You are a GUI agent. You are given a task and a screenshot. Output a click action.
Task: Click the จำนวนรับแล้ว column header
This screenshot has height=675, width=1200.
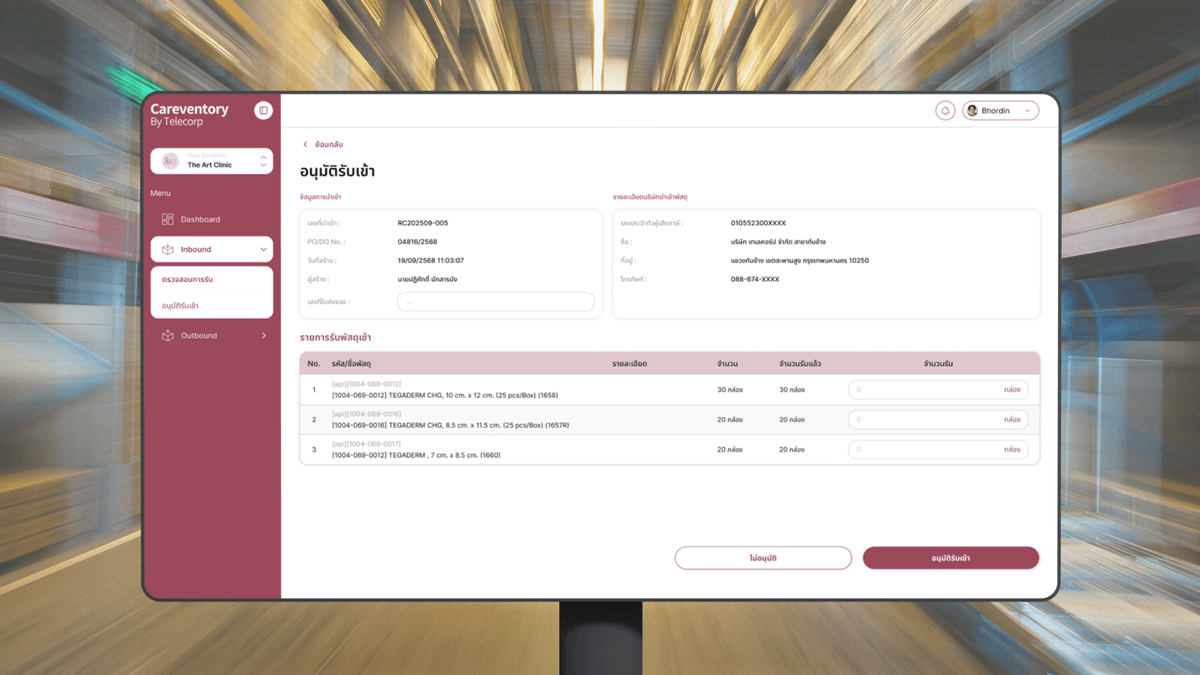(800, 363)
